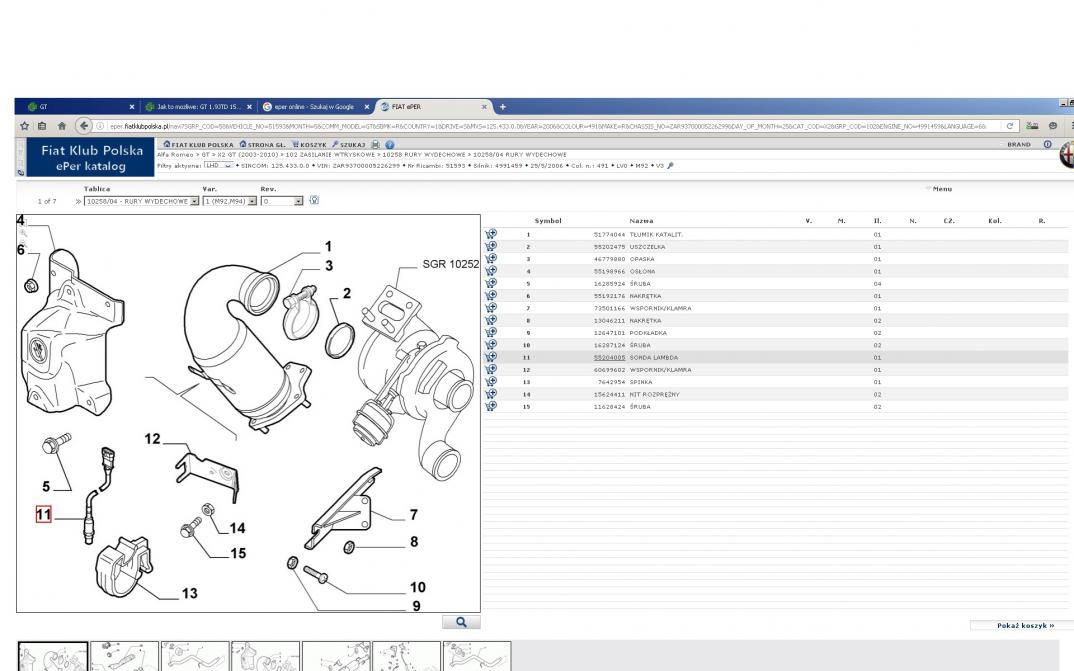
Task: Select the fourth diagram thumbnail
Action: tap(266, 656)
